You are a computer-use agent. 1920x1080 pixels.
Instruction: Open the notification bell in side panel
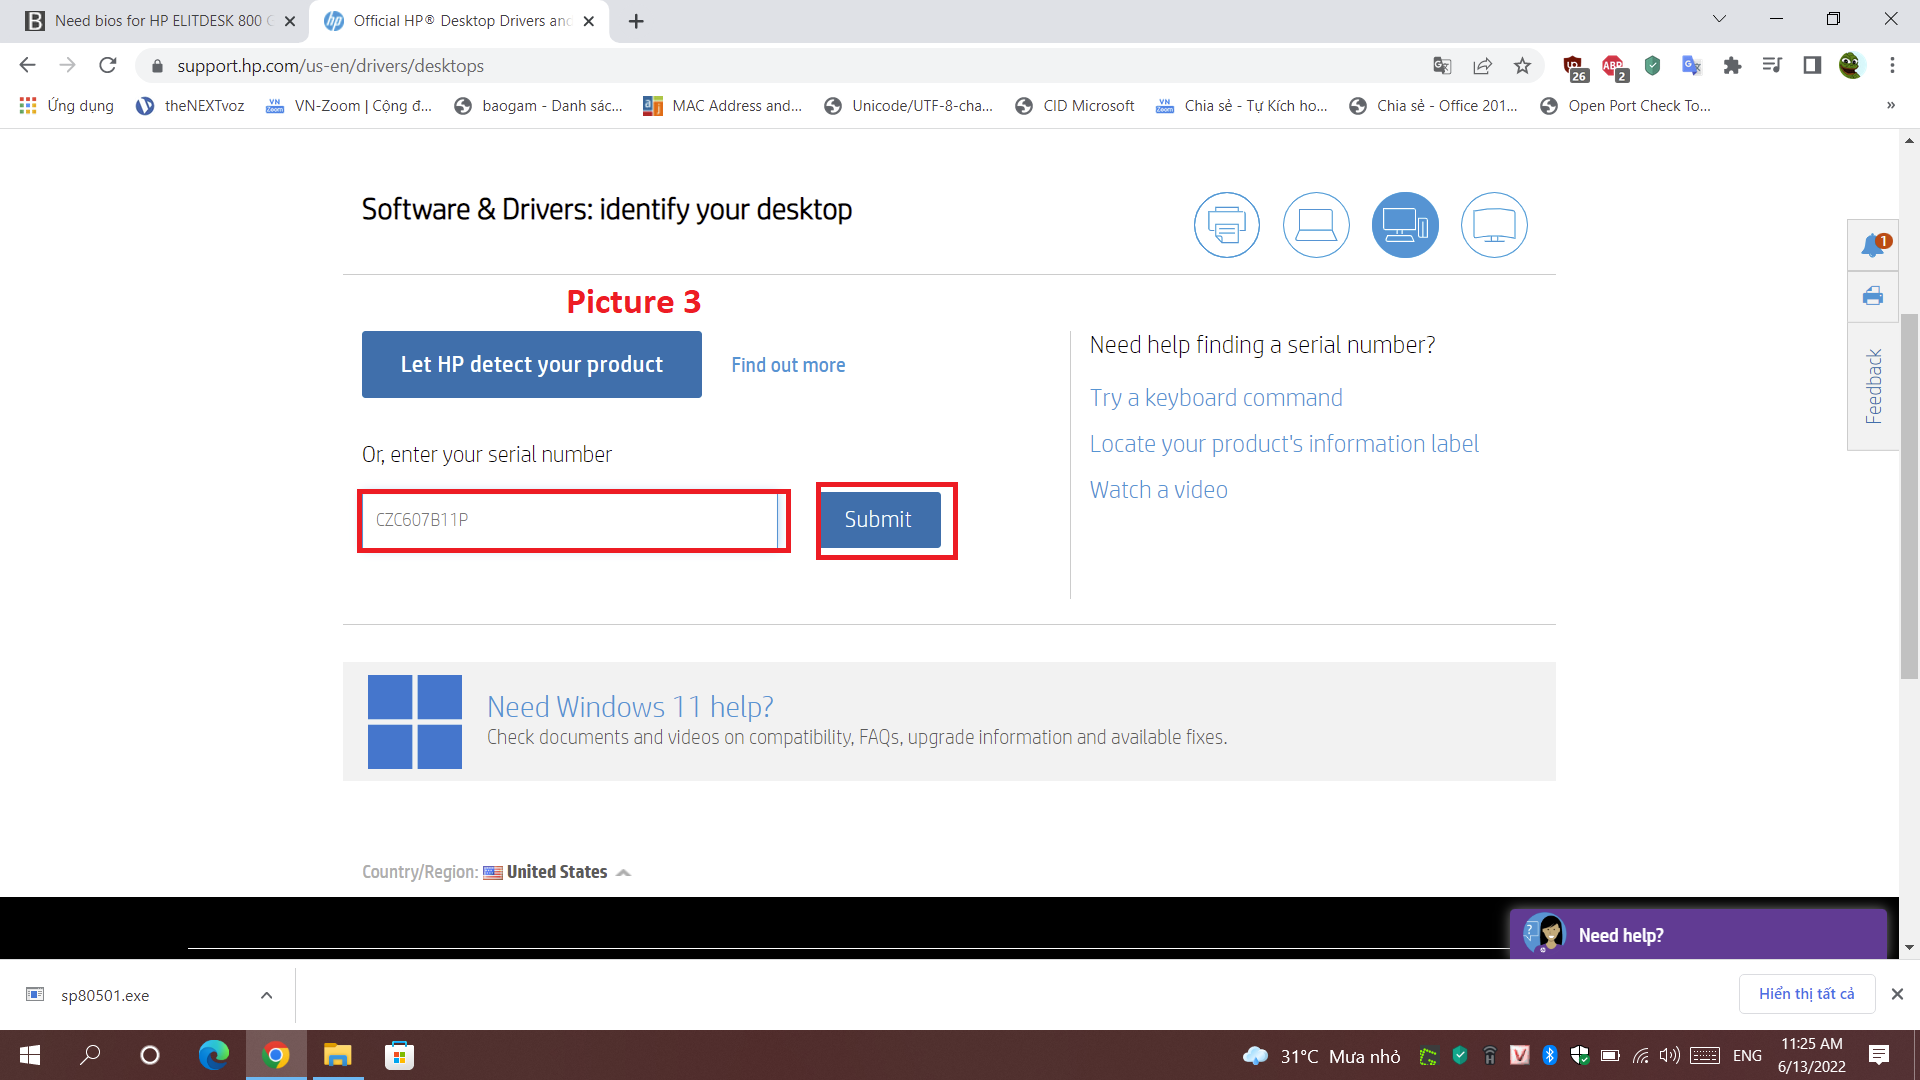1873,245
